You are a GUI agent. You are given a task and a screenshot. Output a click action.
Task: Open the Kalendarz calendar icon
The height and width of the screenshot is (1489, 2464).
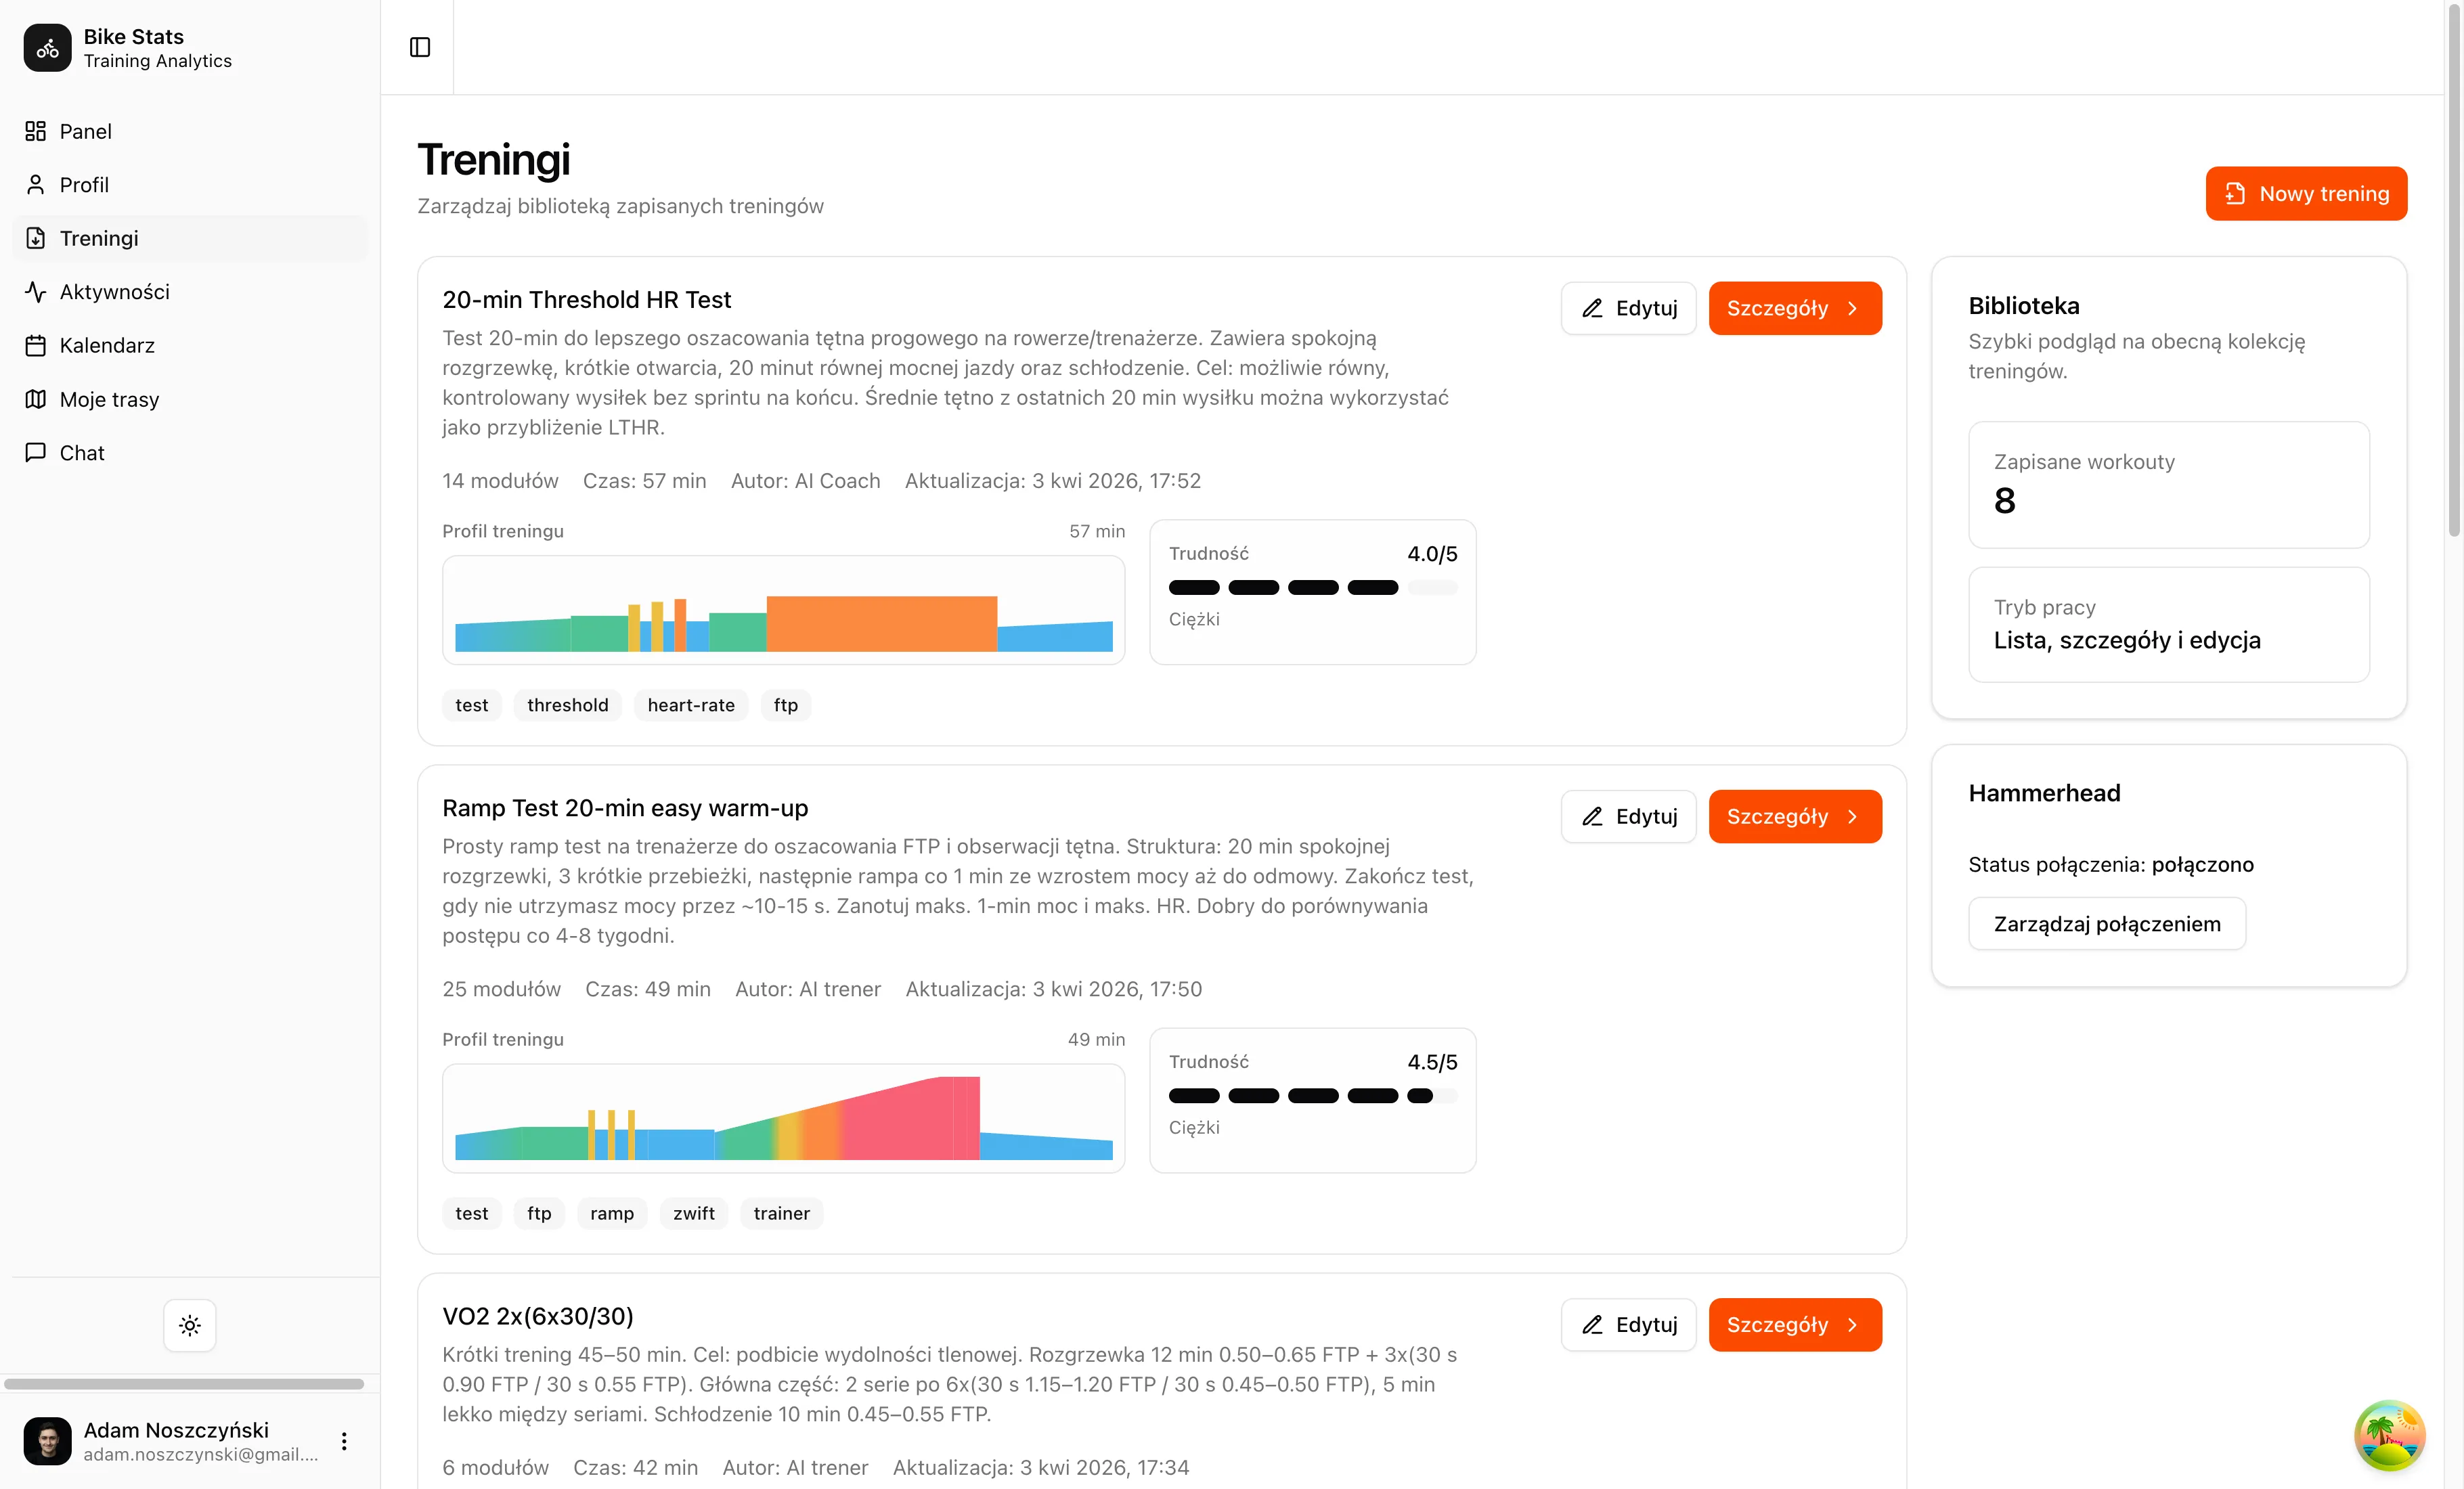pyautogui.click(x=36, y=346)
